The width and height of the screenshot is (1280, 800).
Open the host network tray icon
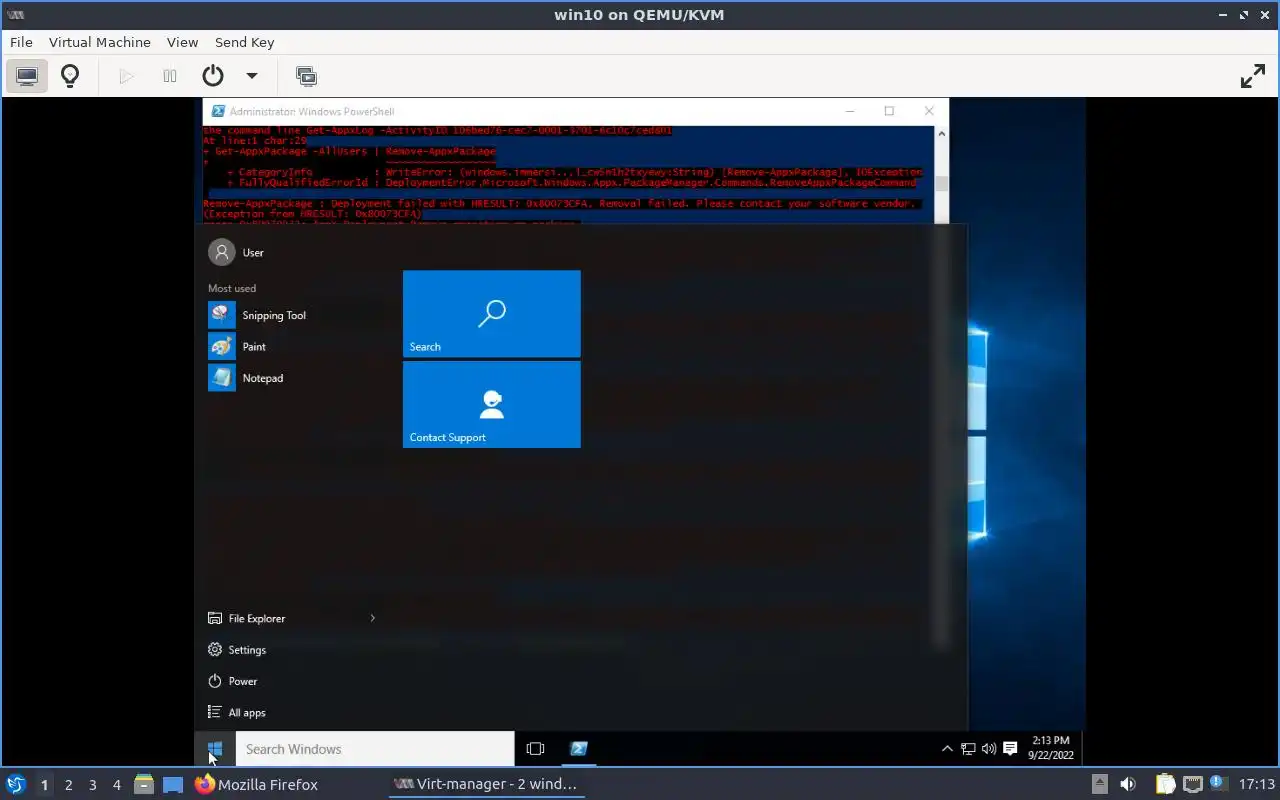tap(1192, 784)
